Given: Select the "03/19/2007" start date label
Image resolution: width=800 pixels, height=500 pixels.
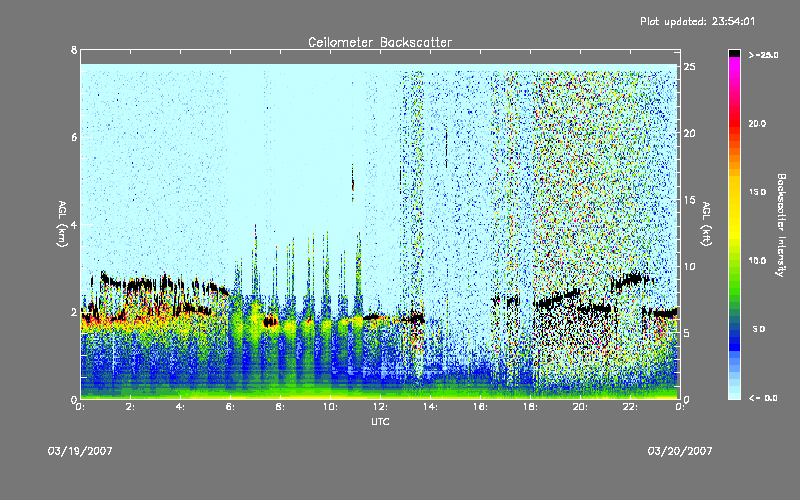Looking at the screenshot, I should 80,451.
